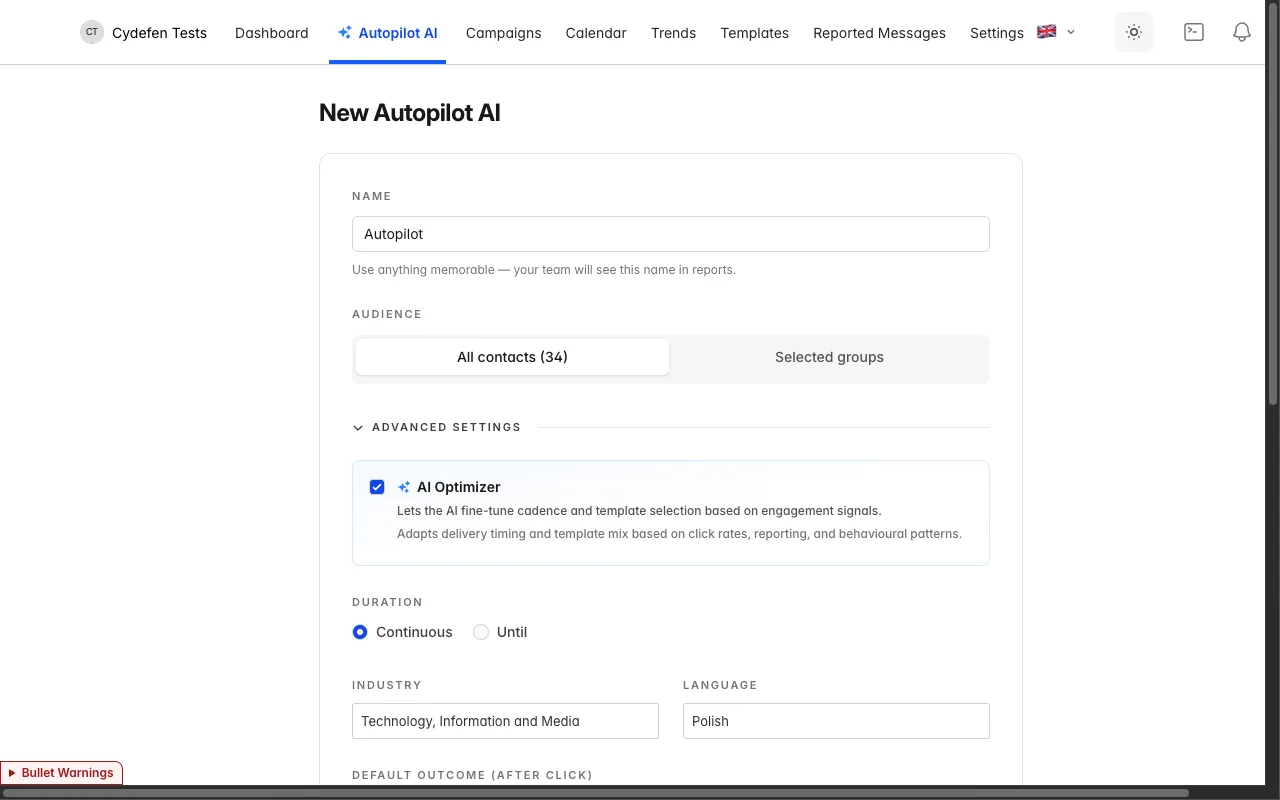1280x800 pixels.
Task: Click the AI Optimizer sparkle icon
Action: click(x=404, y=487)
